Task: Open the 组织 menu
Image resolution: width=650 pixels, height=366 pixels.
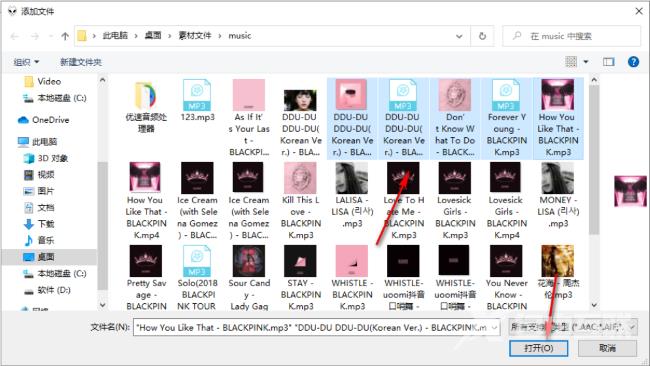Action: 26,62
